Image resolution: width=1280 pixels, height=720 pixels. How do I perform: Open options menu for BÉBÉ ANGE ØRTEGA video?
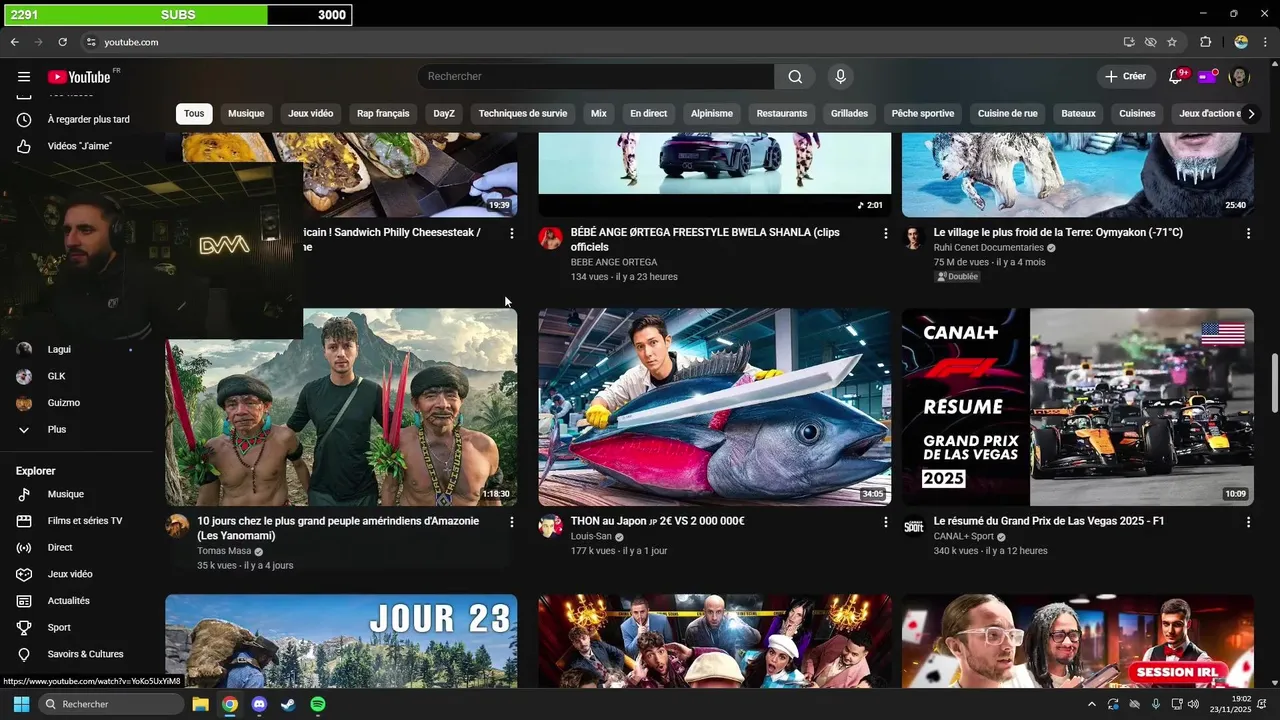885,233
